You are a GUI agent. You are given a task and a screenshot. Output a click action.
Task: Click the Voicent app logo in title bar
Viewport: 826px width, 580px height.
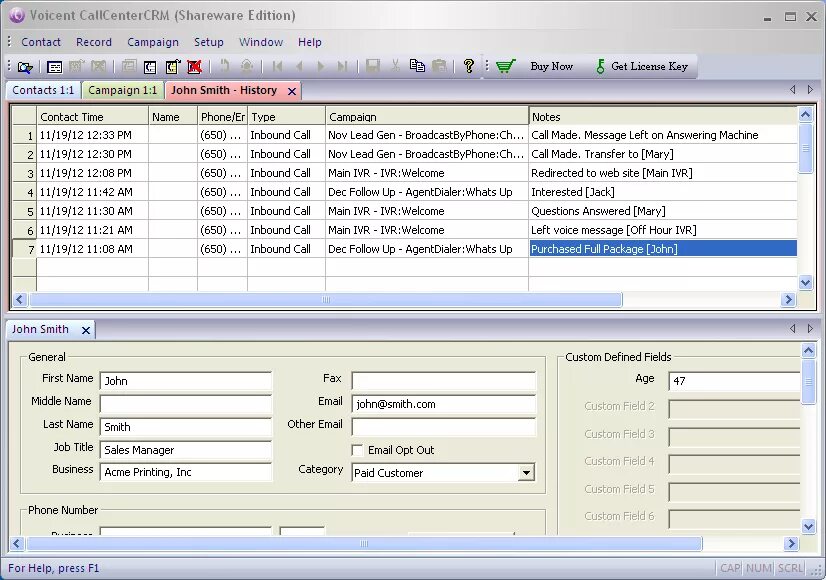(16, 16)
